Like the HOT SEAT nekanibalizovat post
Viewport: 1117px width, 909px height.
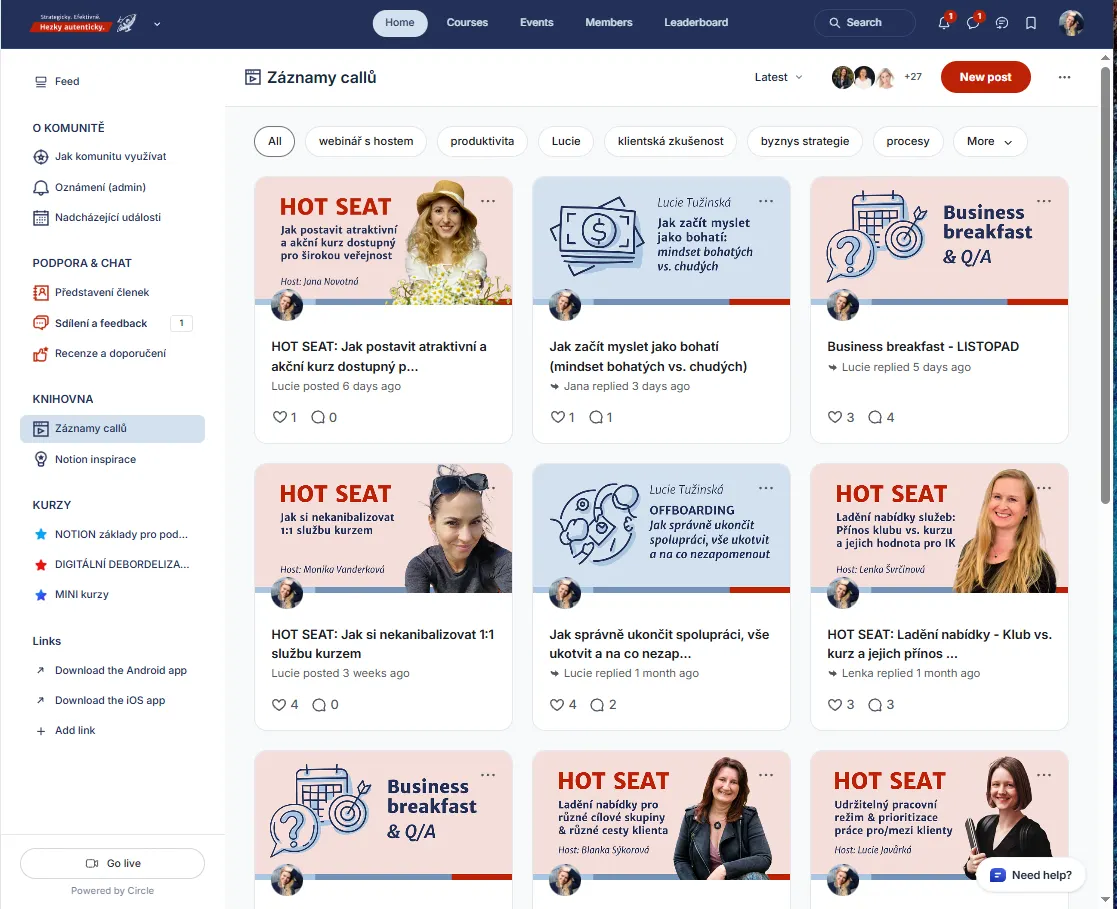(279, 704)
